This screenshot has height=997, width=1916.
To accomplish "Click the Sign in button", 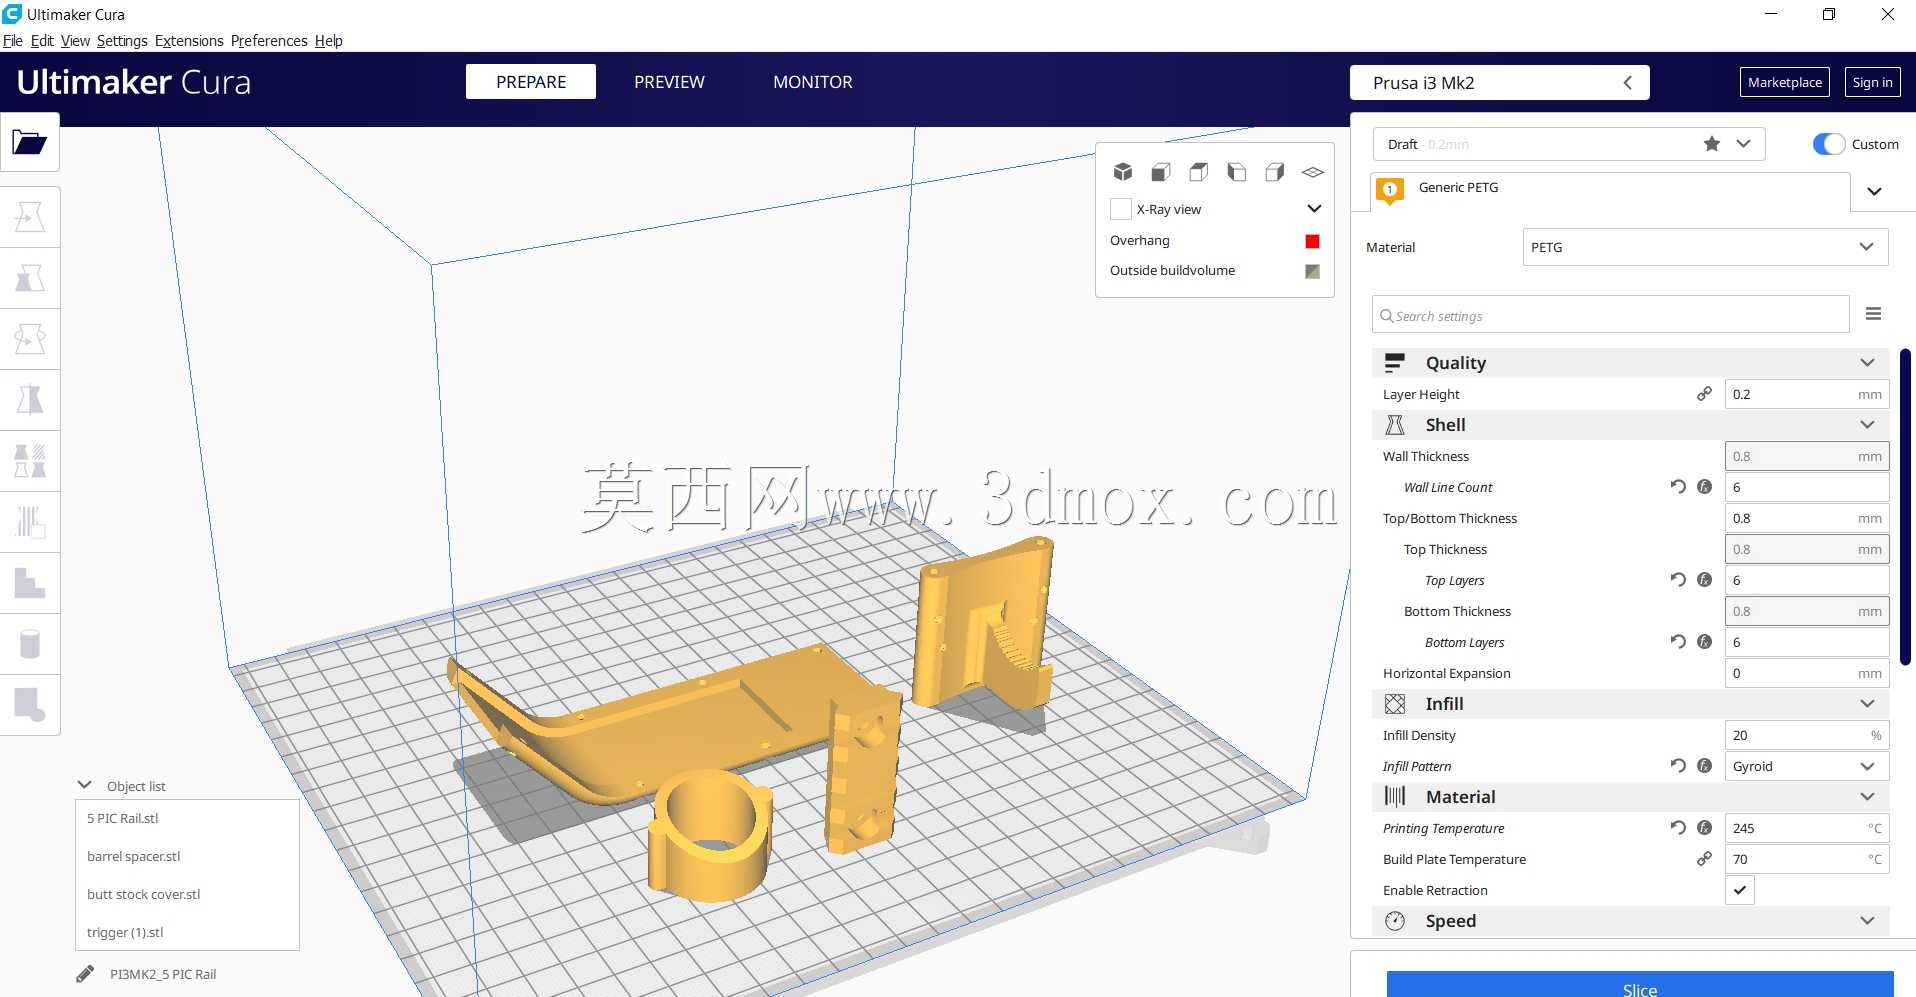I will 1872,82.
